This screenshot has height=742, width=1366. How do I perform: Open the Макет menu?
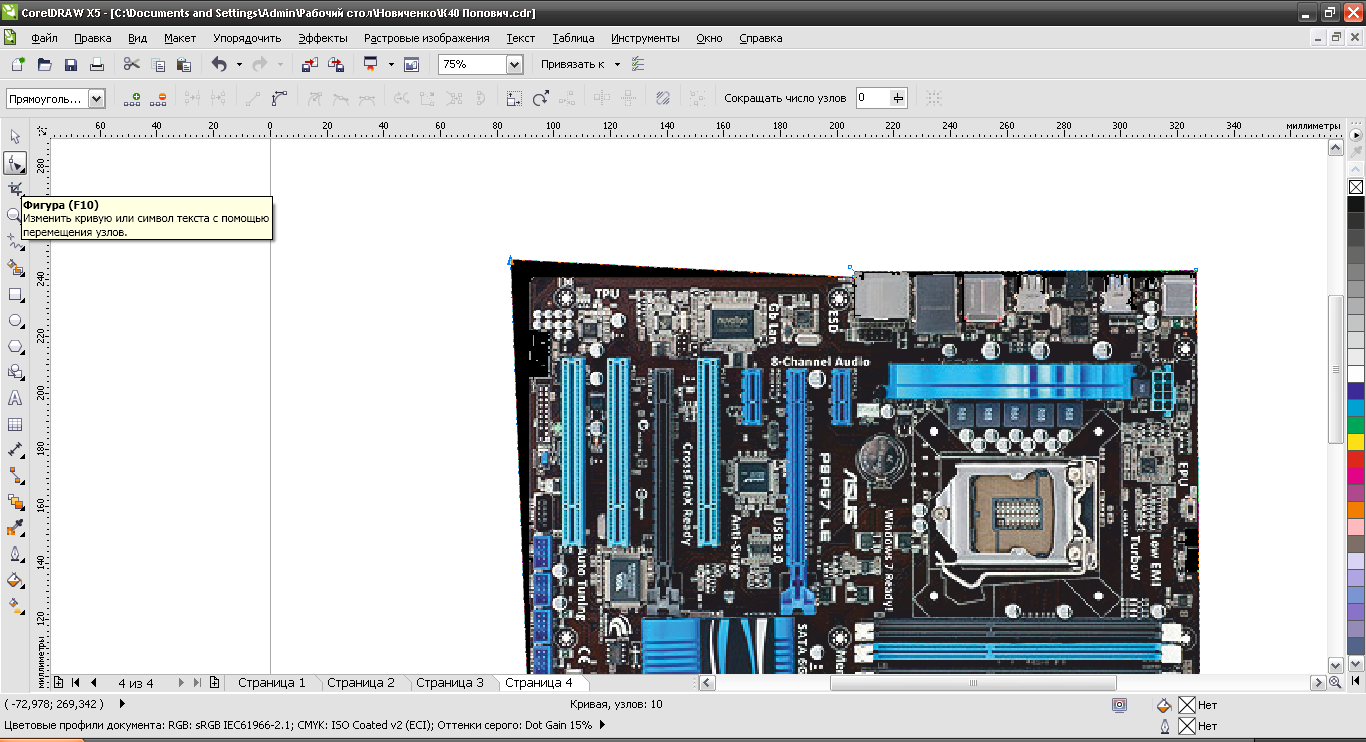click(180, 38)
